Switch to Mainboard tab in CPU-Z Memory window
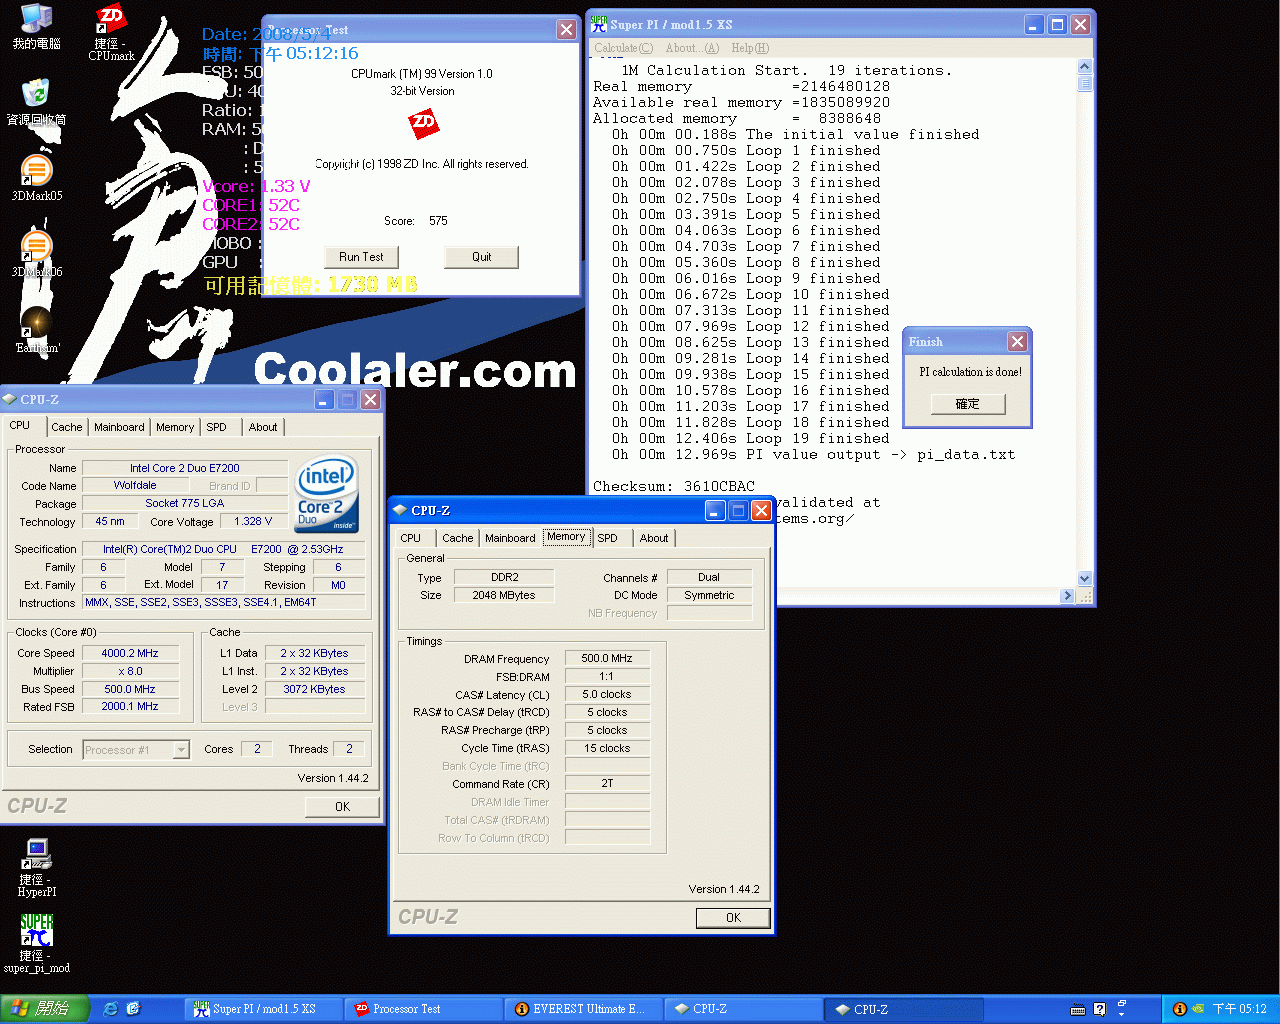 (510, 538)
